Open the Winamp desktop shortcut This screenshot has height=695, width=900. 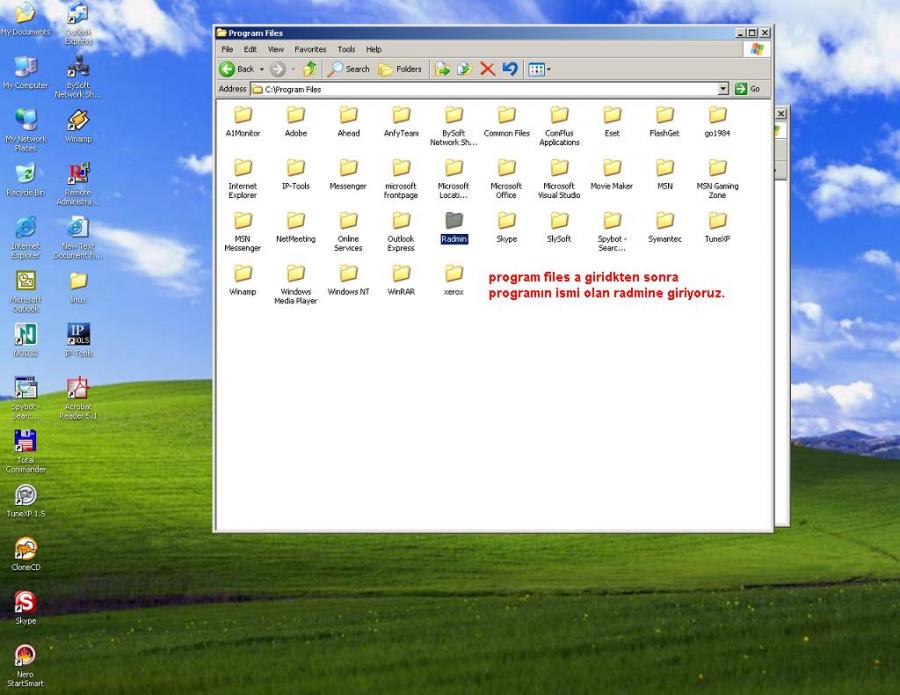click(78, 126)
